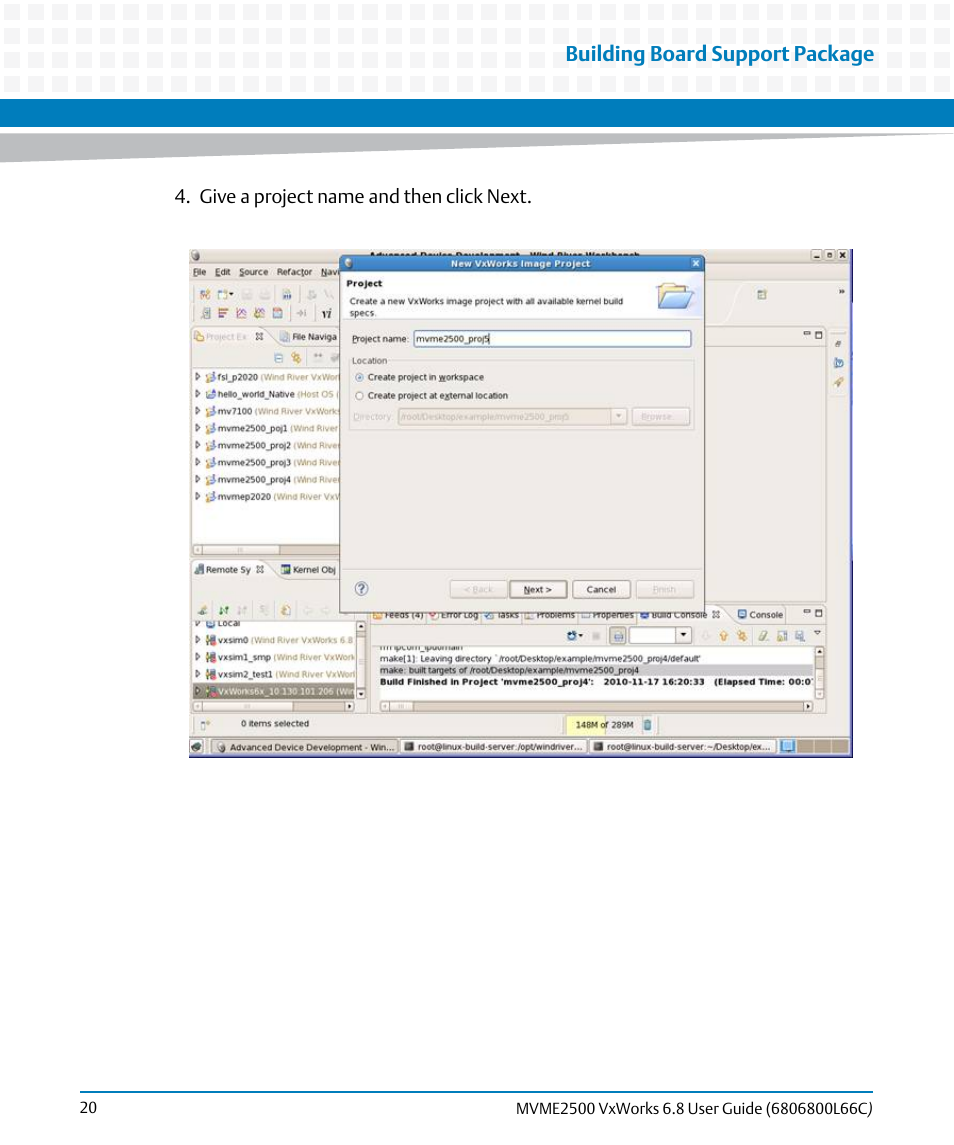This screenshot has width=954, height=1145.
Task: Expand vxsim0 in Remote Systems
Action: point(197,640)
